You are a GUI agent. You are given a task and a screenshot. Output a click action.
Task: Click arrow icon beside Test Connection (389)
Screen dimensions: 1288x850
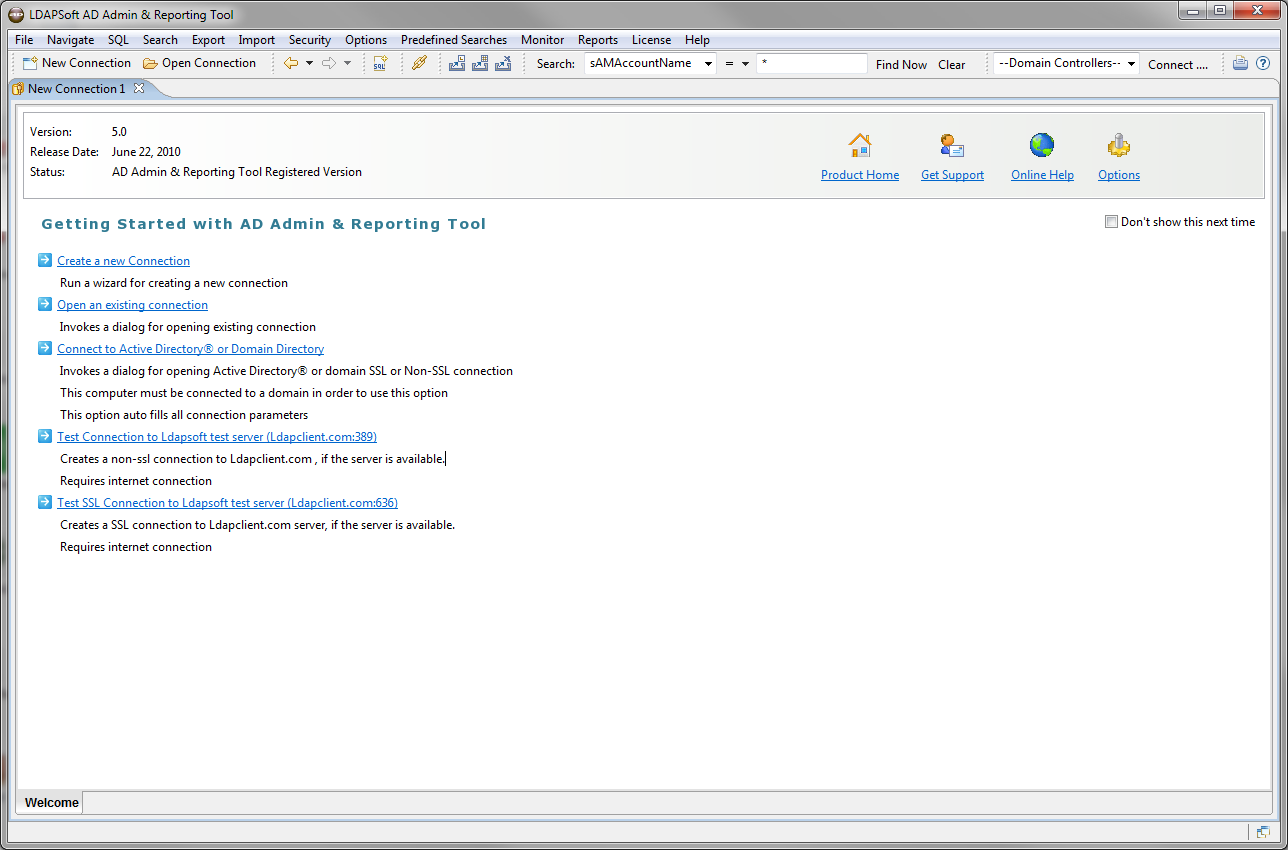point(45,436)
